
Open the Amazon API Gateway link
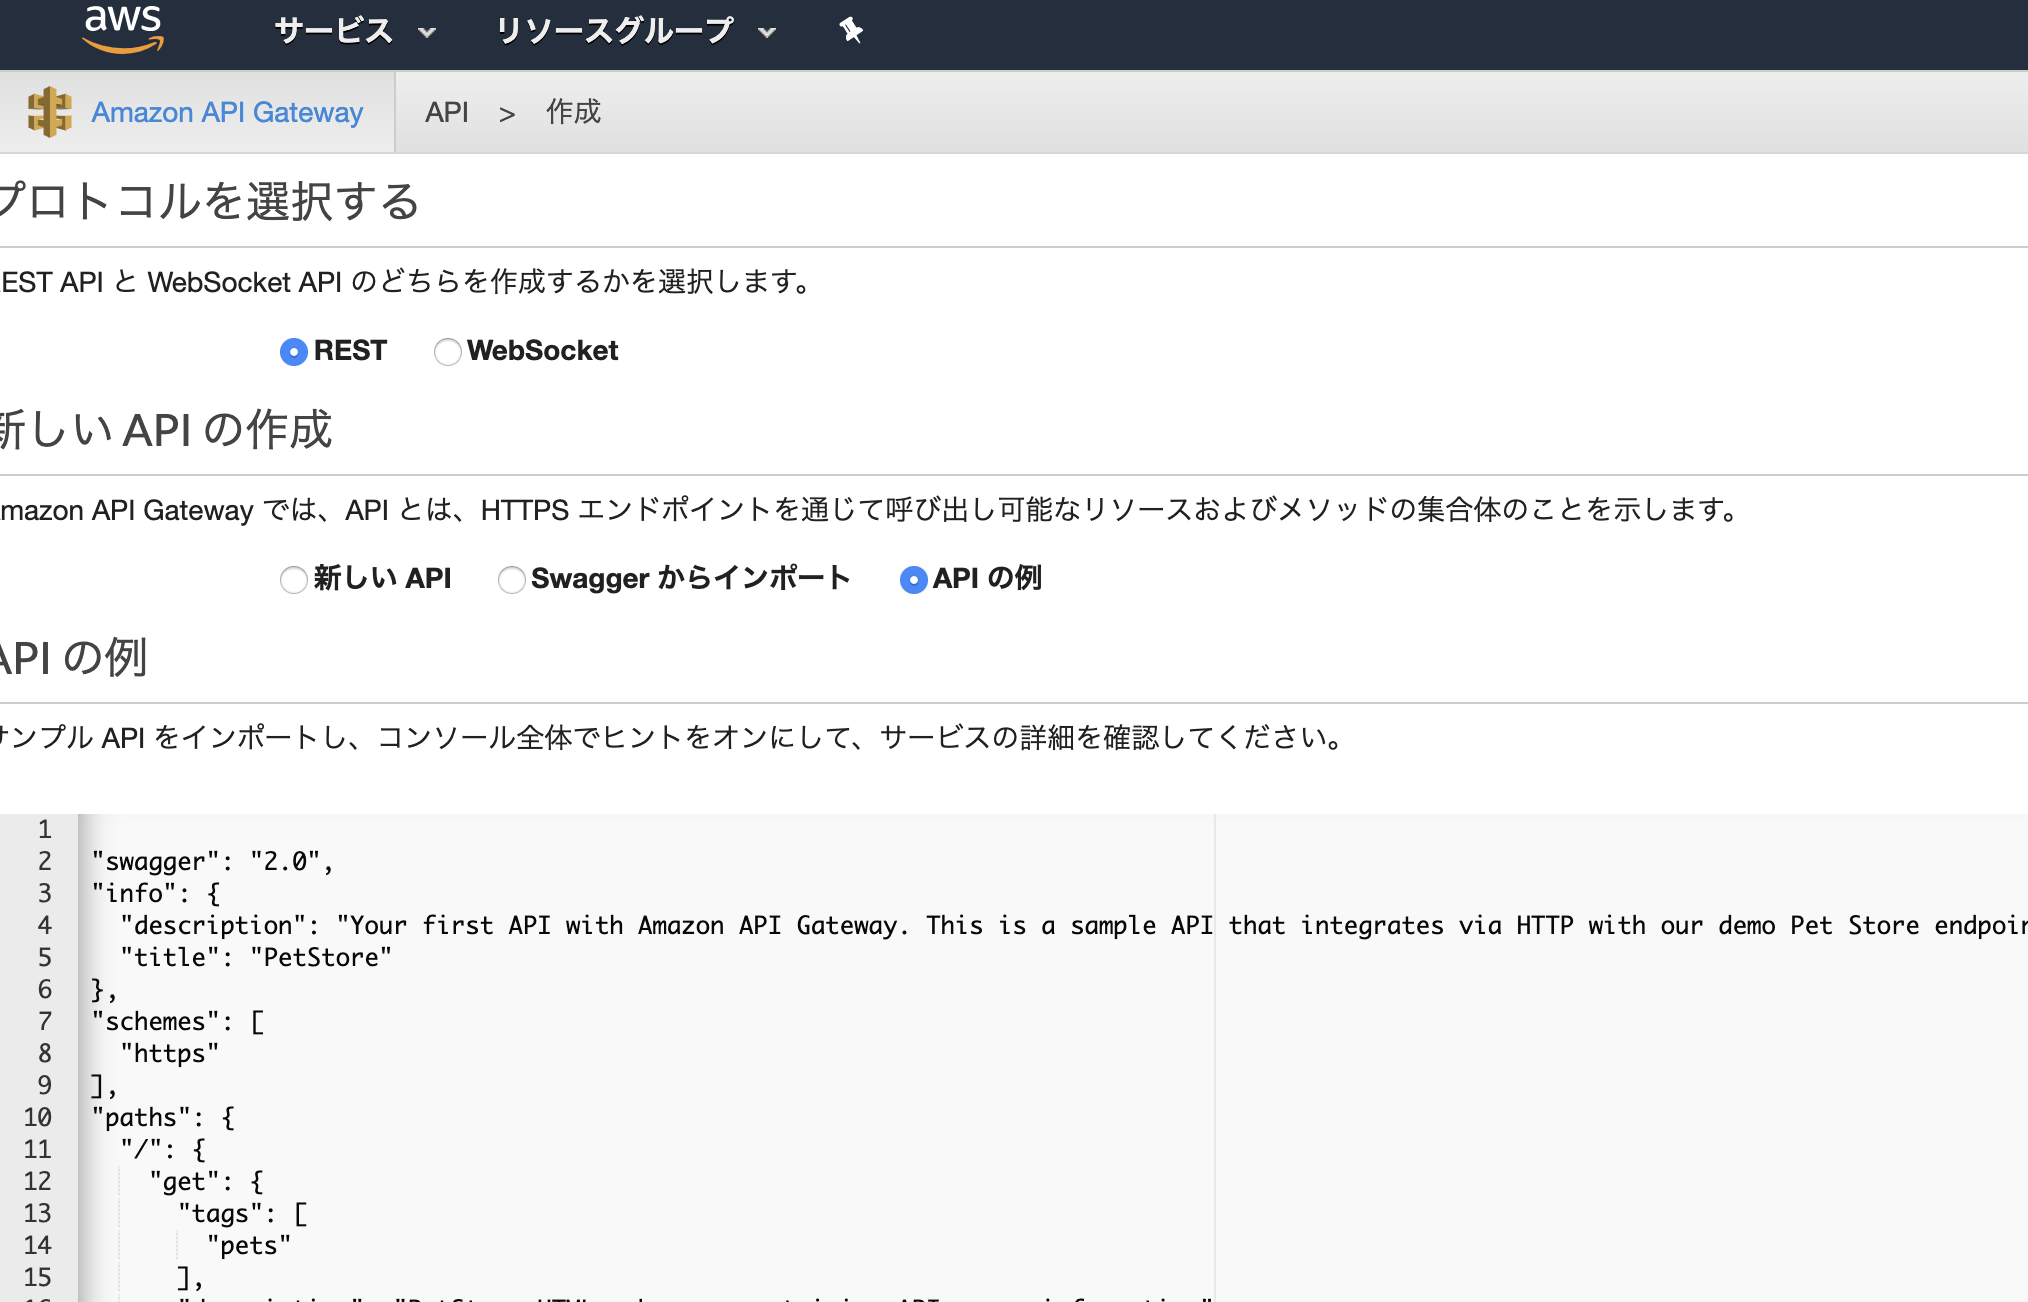(227, 112)
